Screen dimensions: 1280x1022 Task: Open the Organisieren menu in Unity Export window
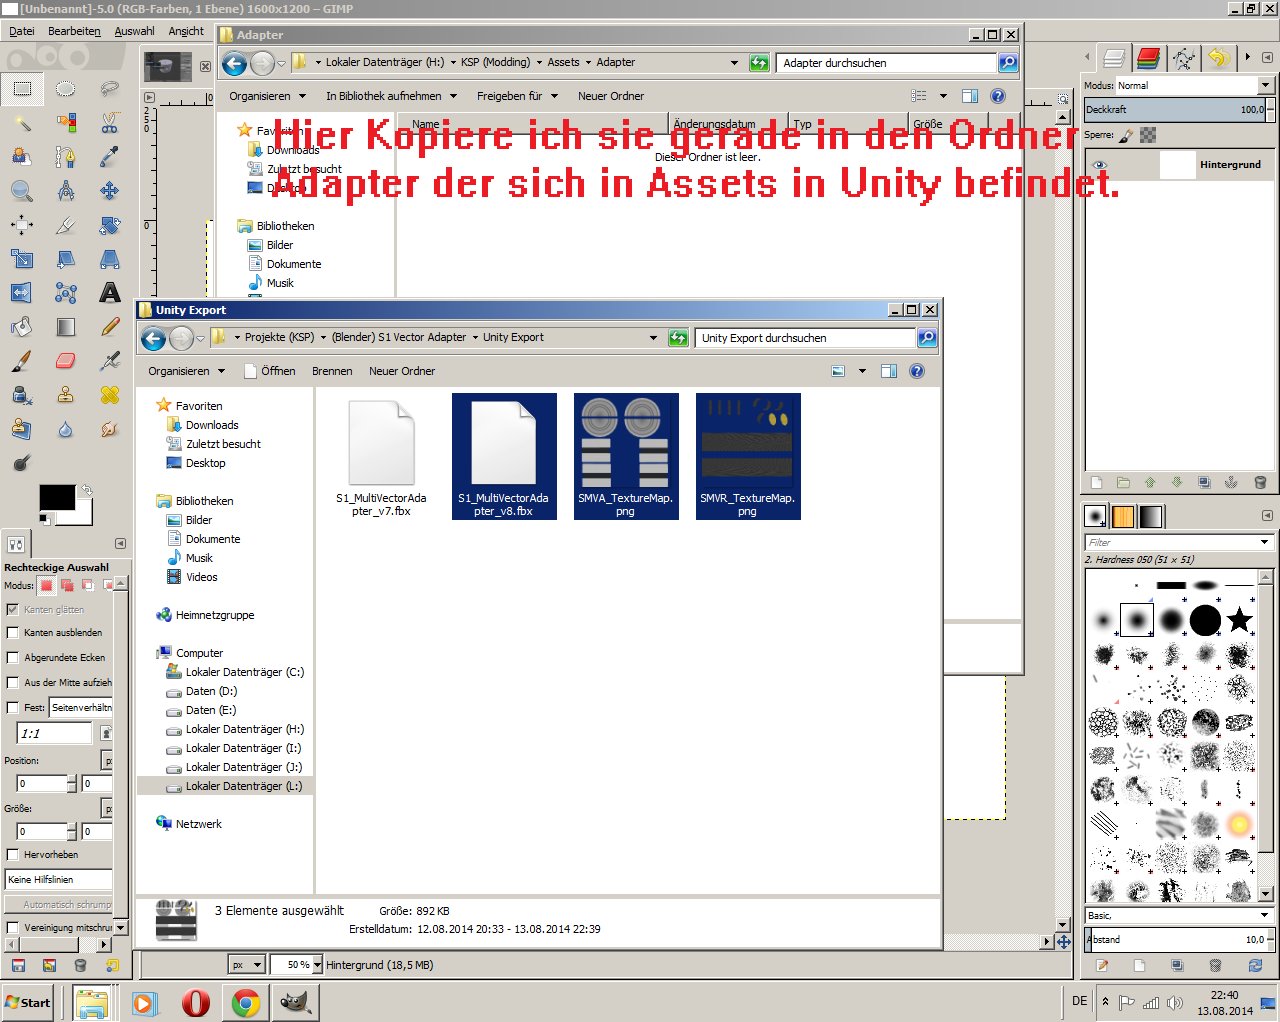(x=186, y=371)
